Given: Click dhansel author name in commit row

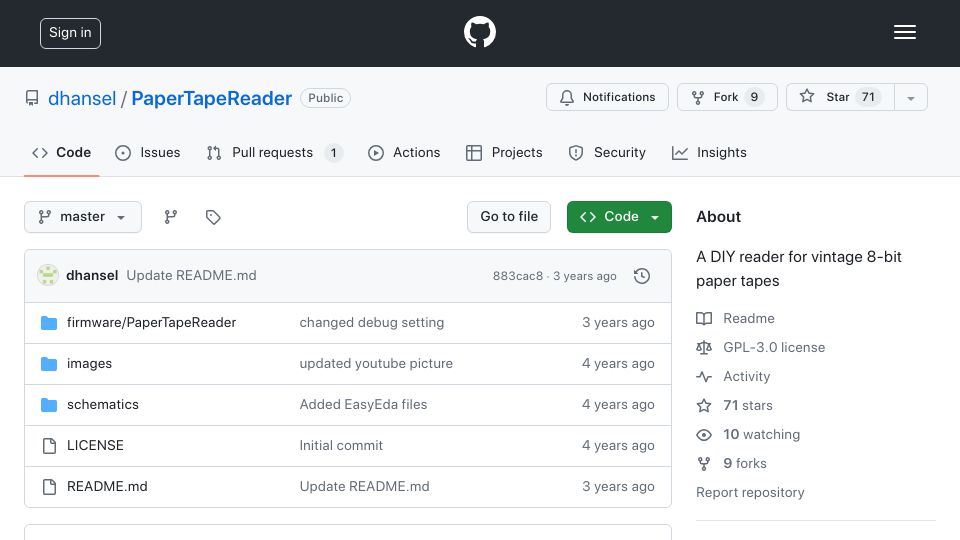Looking at the screenshot, I should point(92,276).
